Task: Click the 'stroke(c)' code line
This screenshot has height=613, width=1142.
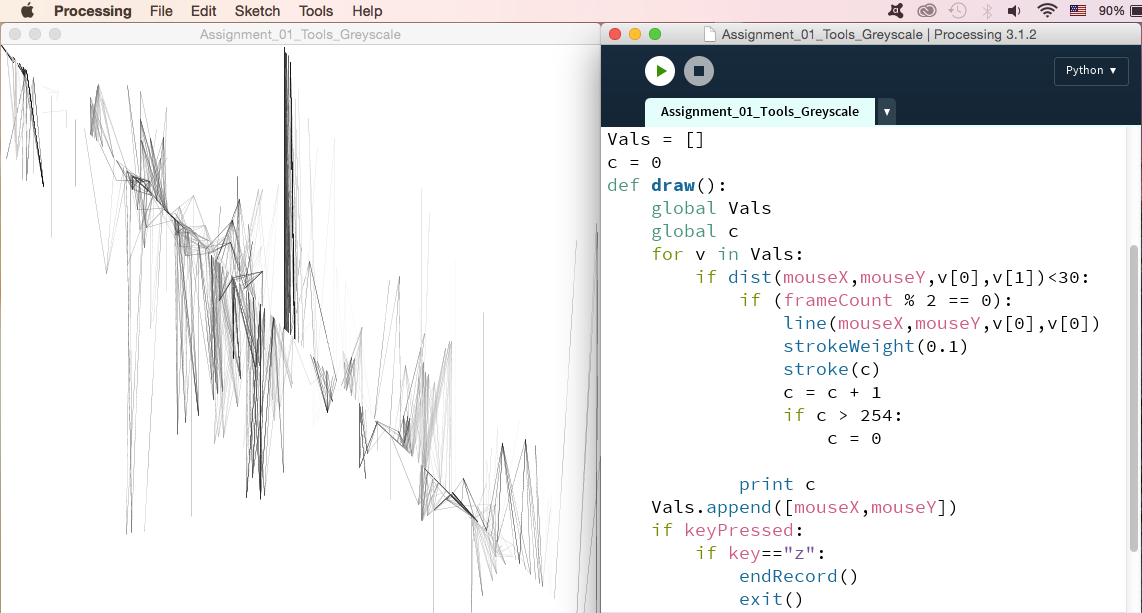Action: (832, 369)
